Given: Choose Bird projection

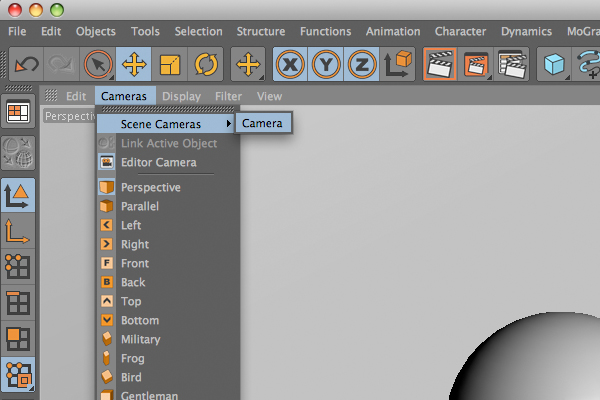Looking at the screenshot, I should (x=166, y=377).
